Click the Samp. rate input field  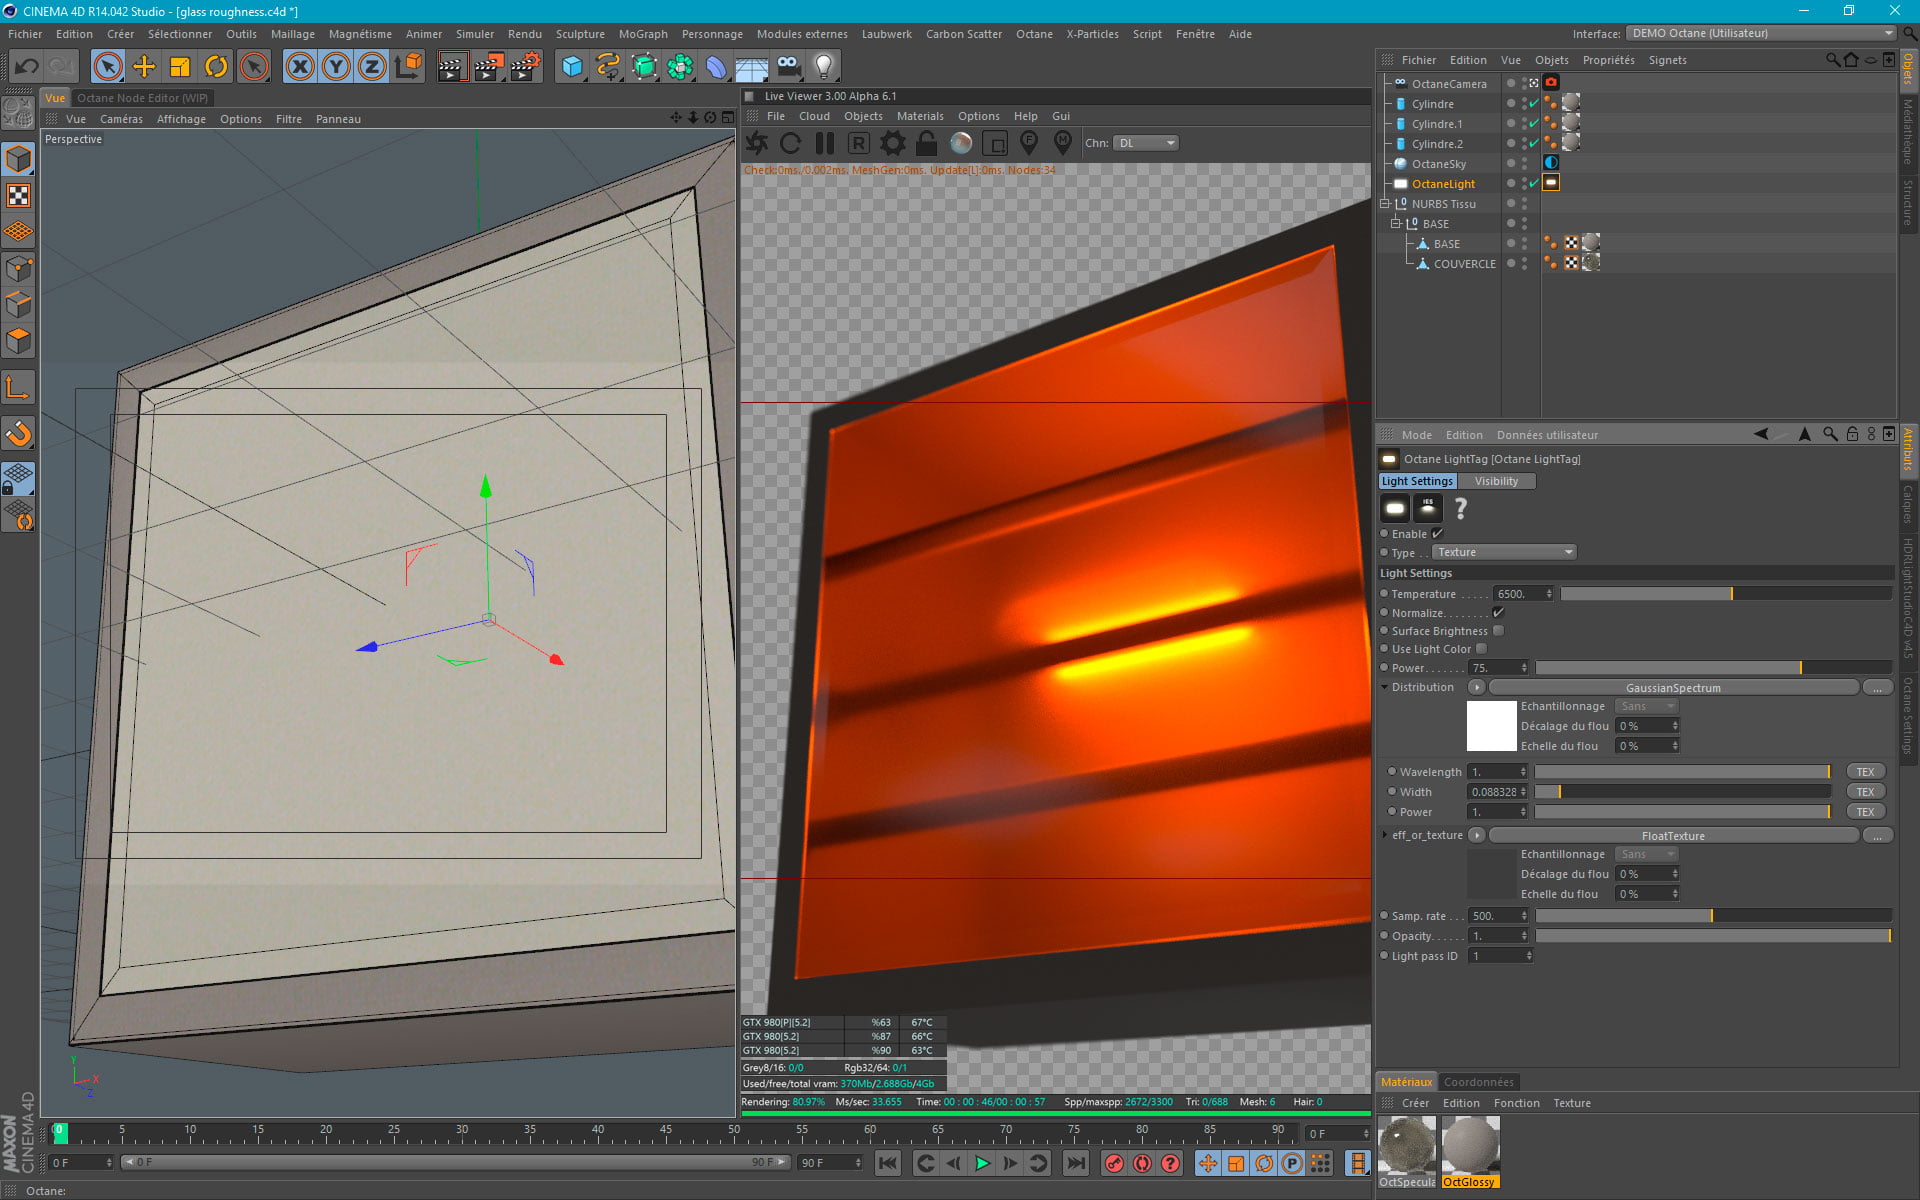[x=1496, y=916]
